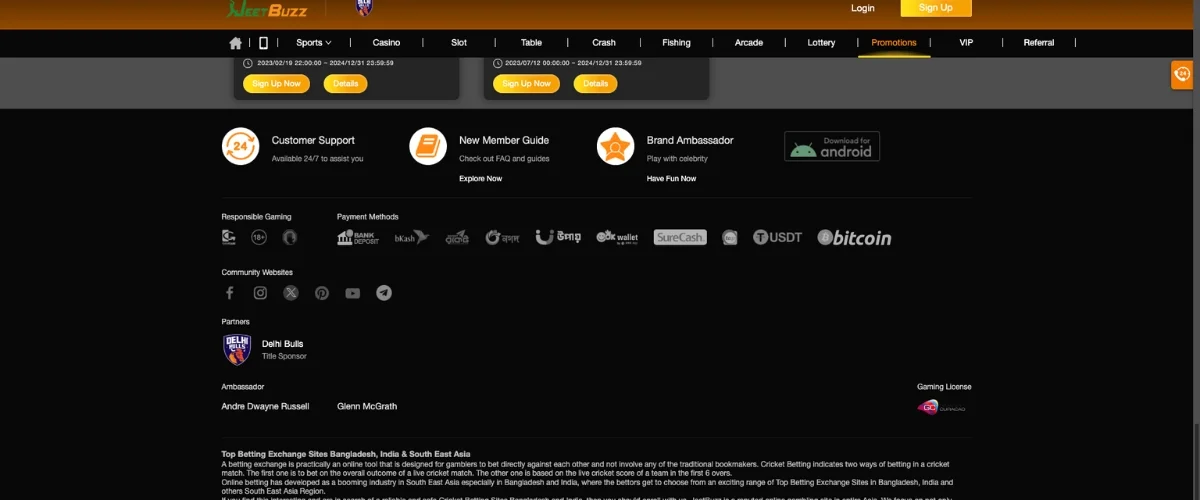This screenshot has width=1200, height=500.
Task: Select the Promotions tab
Action: pyautogui.click(x=893, y=43)
